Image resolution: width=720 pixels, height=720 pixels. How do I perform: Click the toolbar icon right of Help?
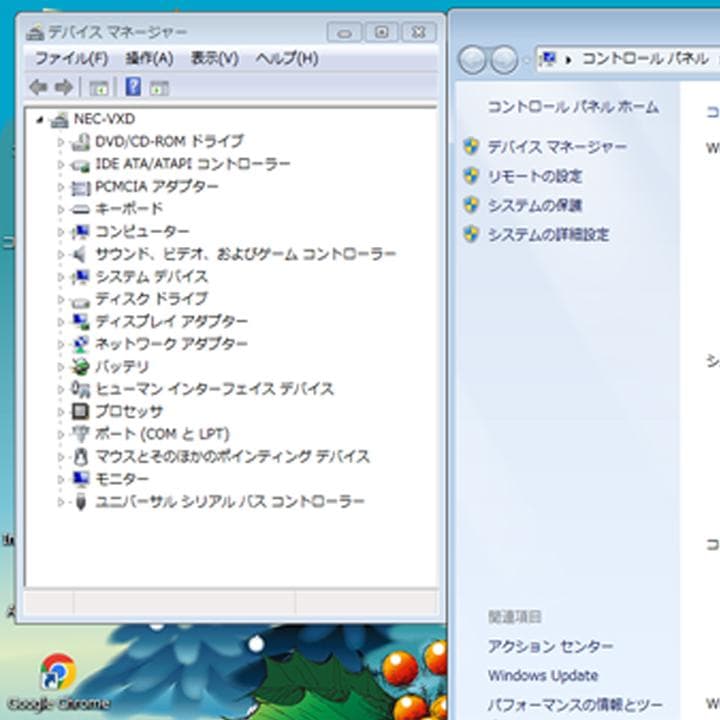click(x=159, y=88)
